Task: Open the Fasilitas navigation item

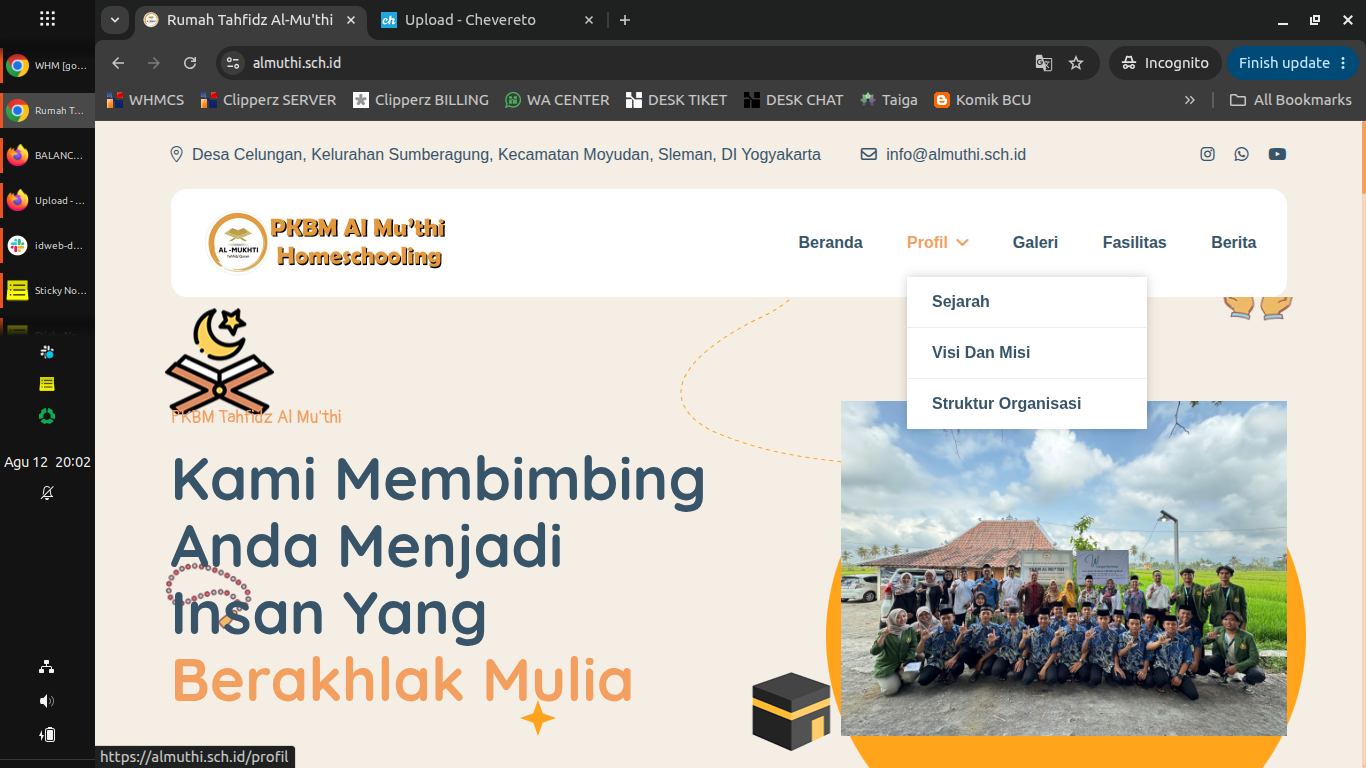Action: point(1134,242)
